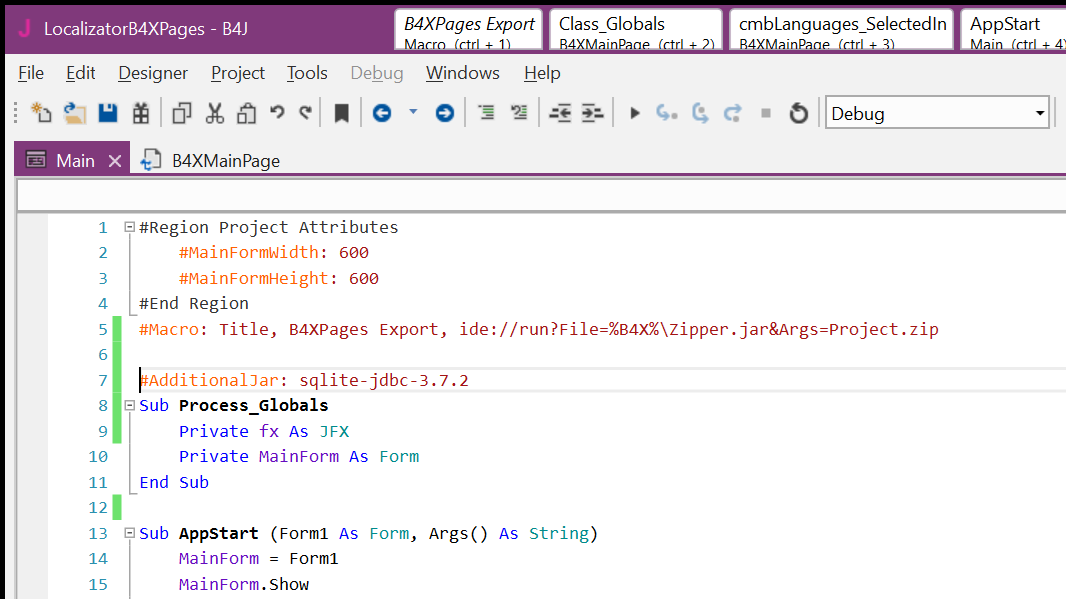The width and height of the screenshot is (1066, 599).
Task: Click line number 10 in gutter
Action: click(98, 456)
